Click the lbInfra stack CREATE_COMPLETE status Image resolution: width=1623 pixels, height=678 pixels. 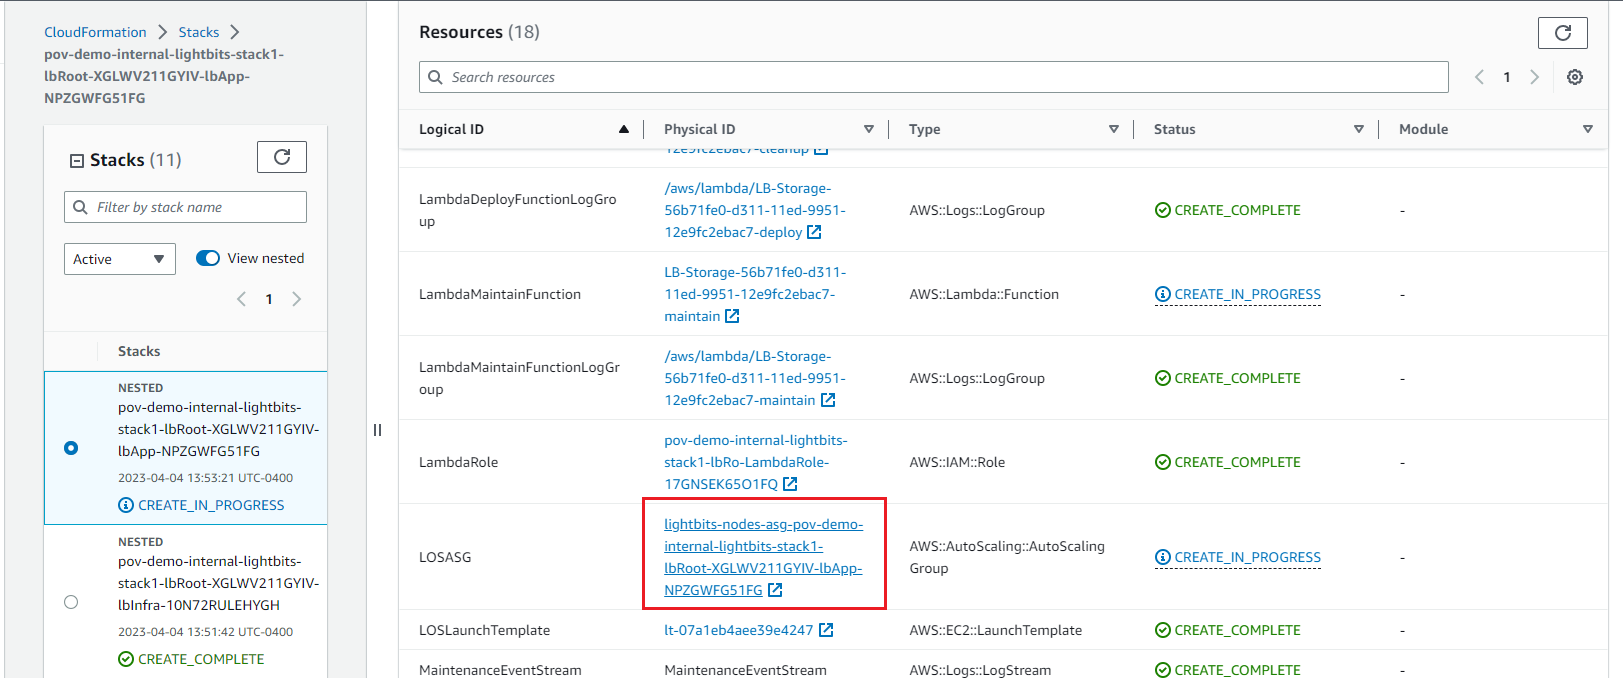pyautogui.click(x=191, y=659)
